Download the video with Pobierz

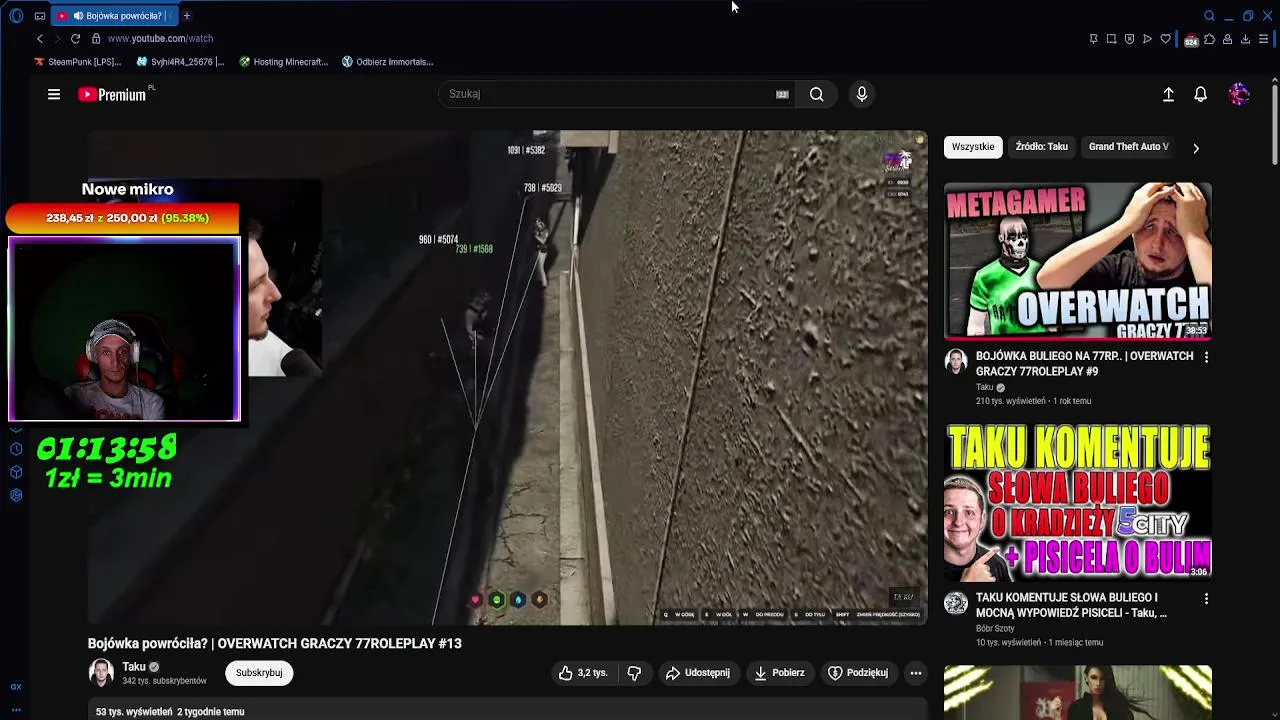[779, 673]
